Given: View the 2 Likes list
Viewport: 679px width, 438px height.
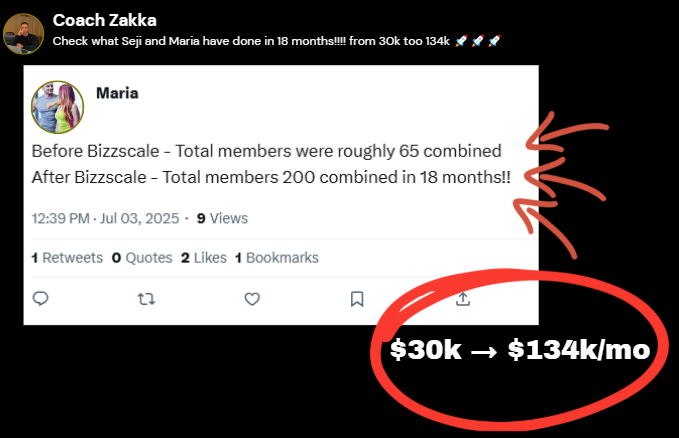Looking at the screenshot, I should tap(203, 257).
